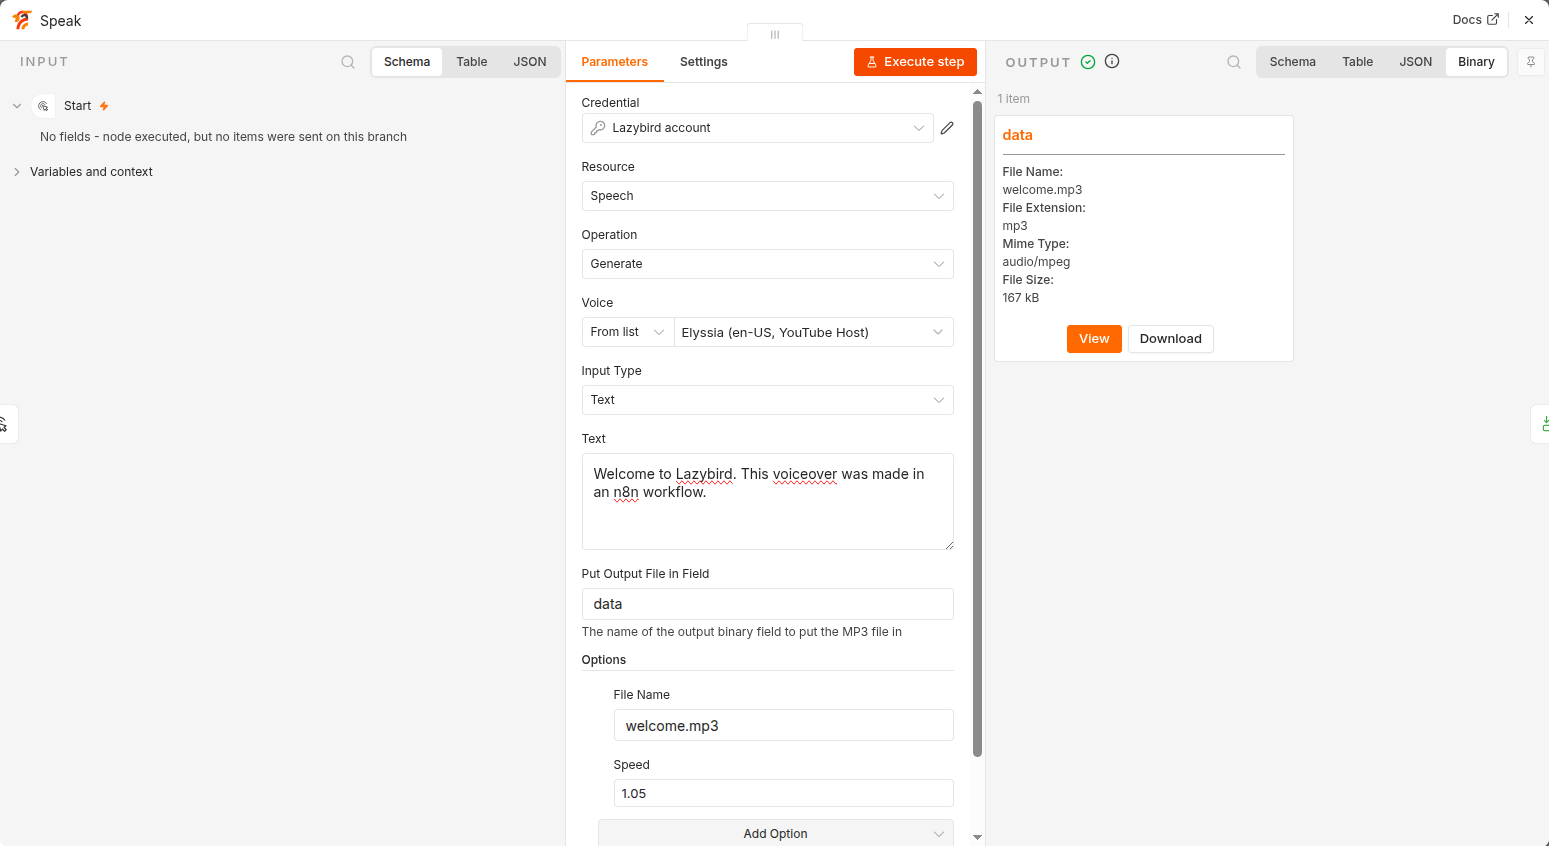Open the Input Type dropdown
The image size is (1549, 846).
pos(768,400)
